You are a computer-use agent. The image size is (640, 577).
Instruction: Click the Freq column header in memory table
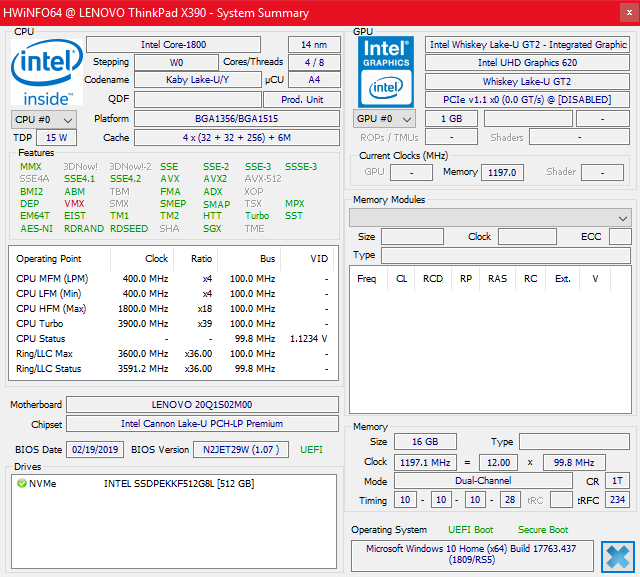(x=367, y=279)
